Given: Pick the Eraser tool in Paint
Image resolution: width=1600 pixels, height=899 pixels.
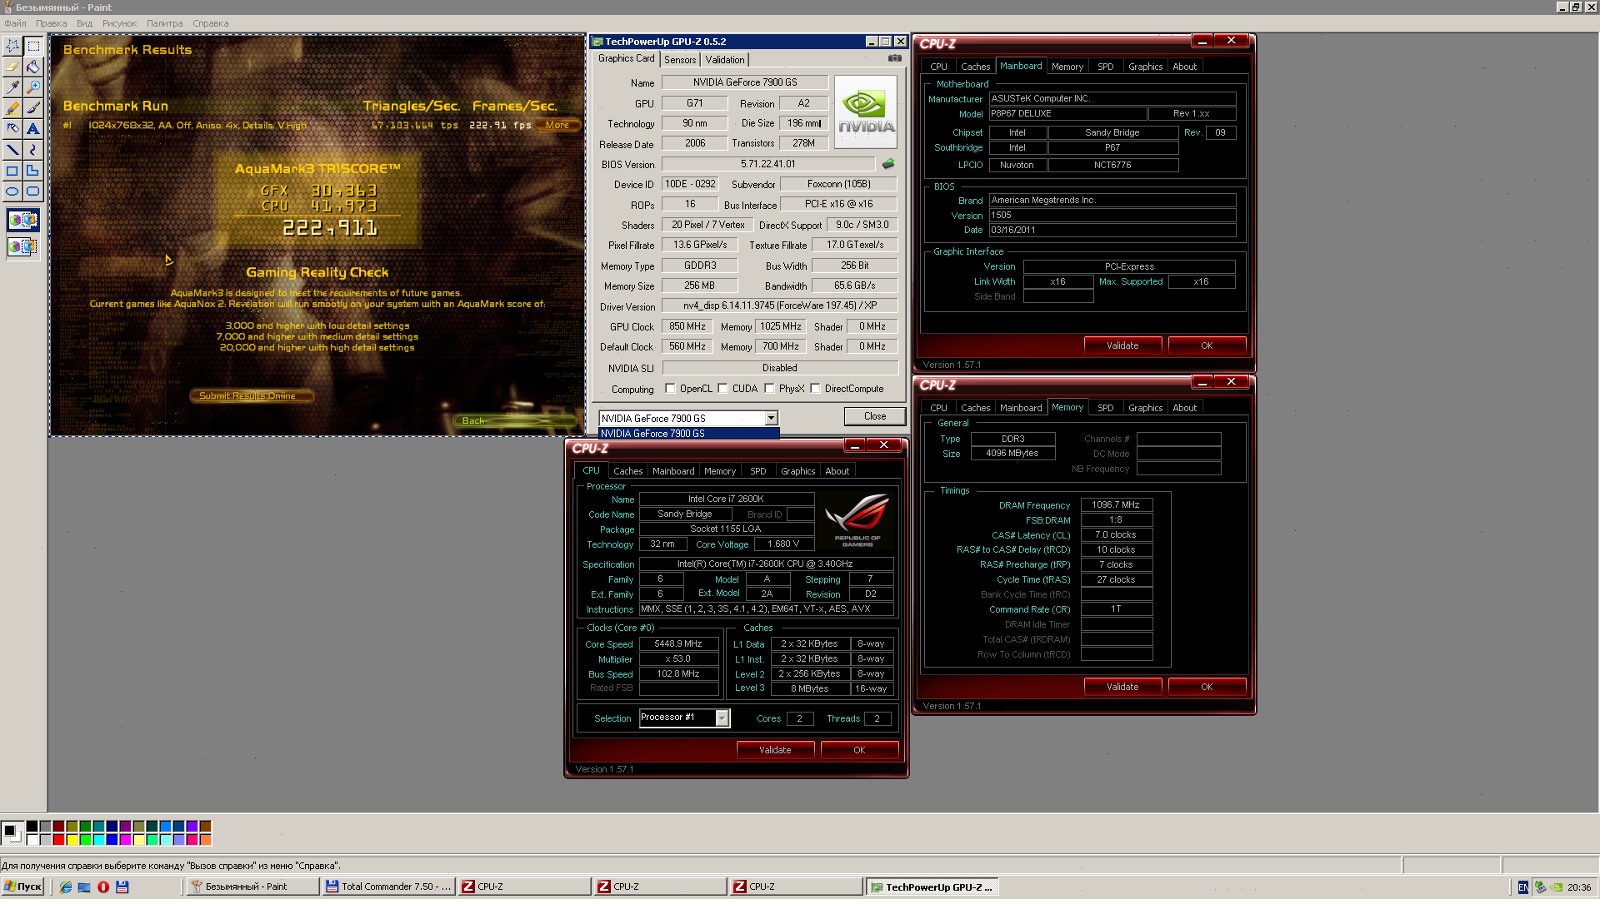Looking at the screenshot, I should [12, 67].
